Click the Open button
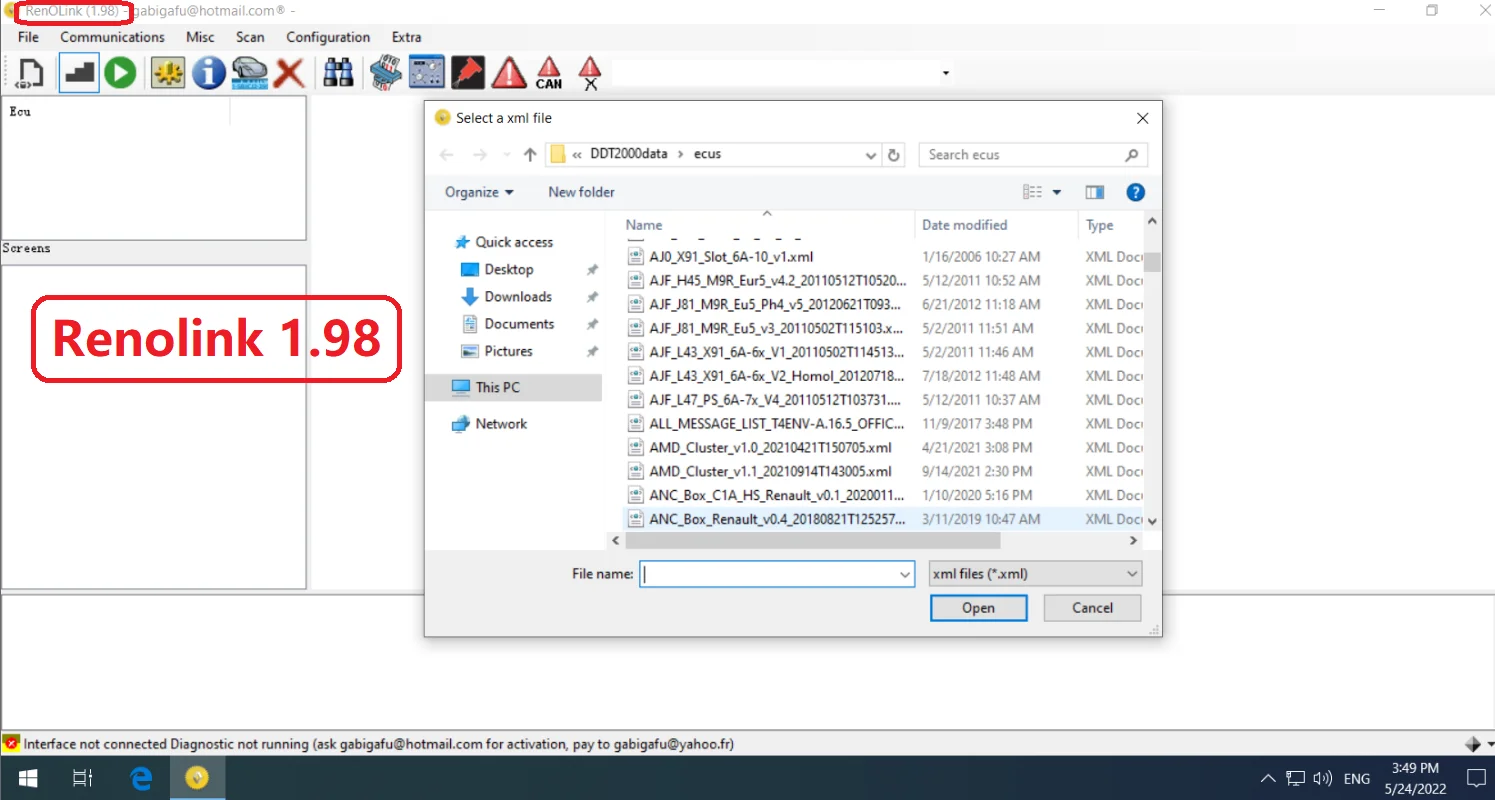The image size is (1495, 800). coord(978,608)
